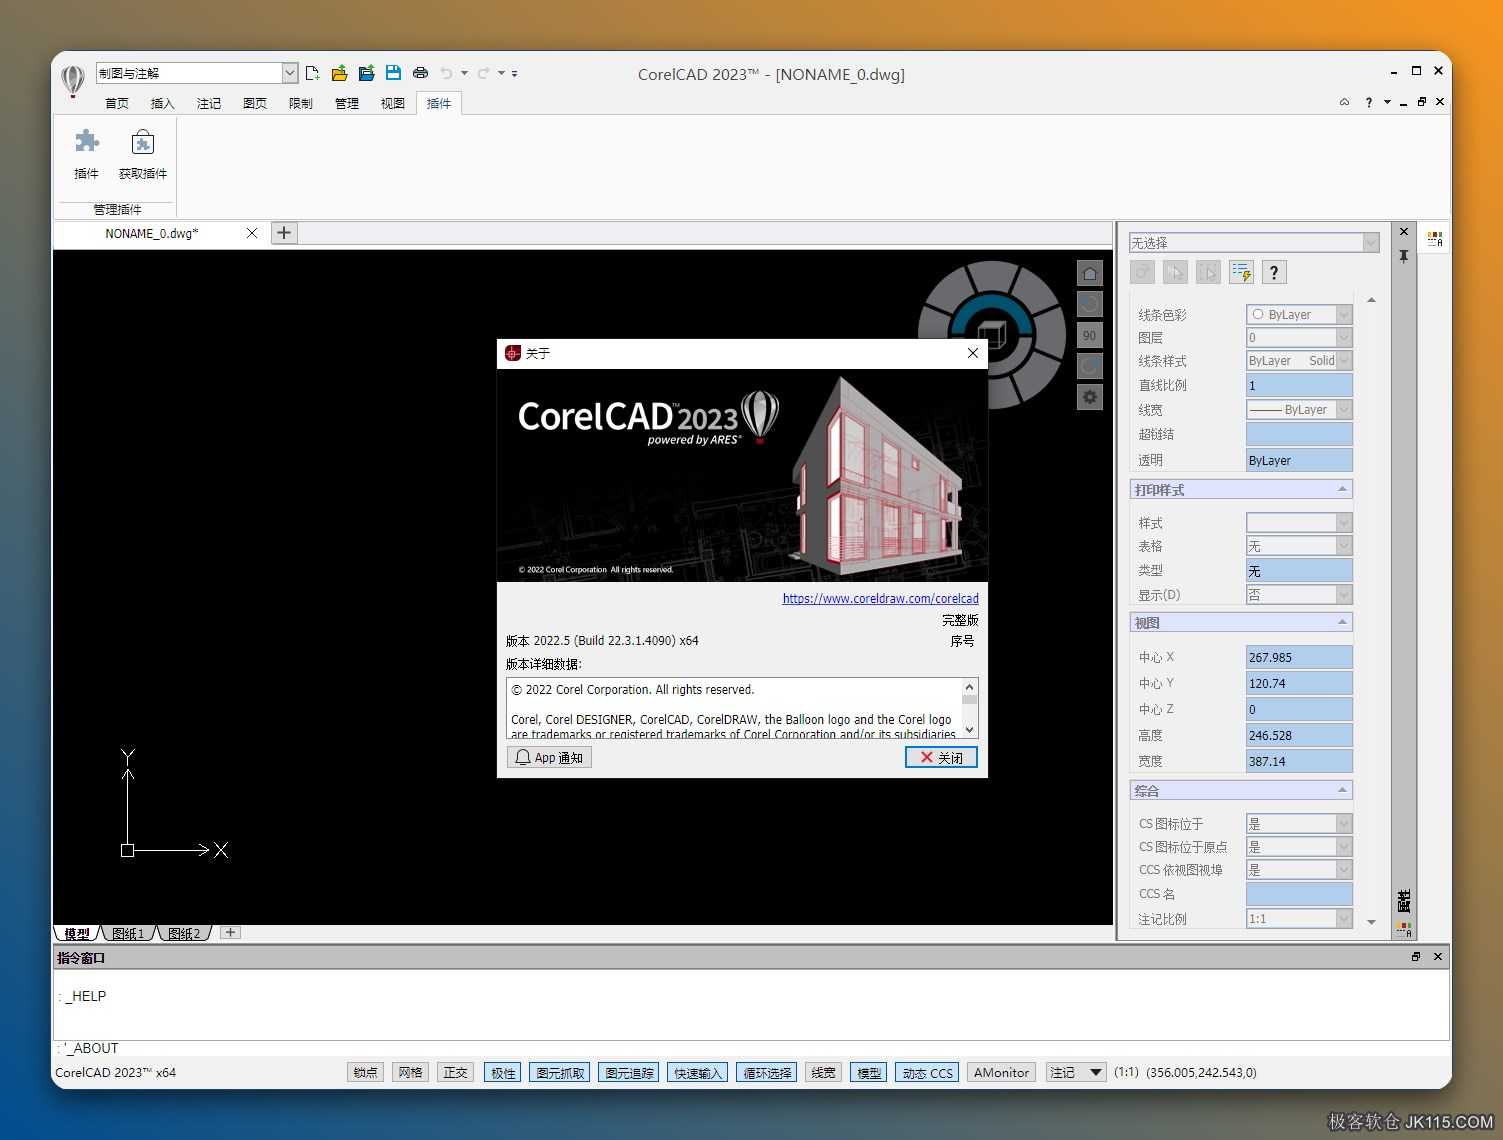Screen dimensions: 1503x1140
Task: Click the 直线比例 value field
Action: (1299, 385)
